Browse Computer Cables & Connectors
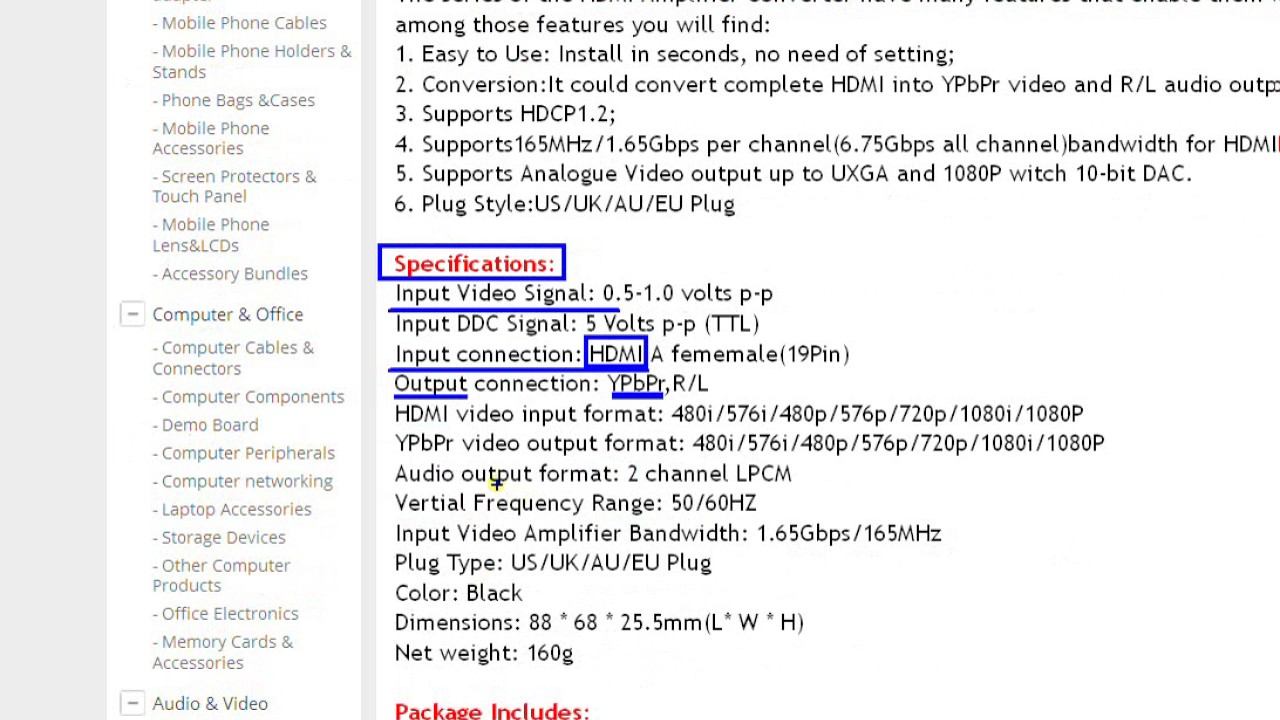Viewport: 1280px width, 720px height. point(233,358)
